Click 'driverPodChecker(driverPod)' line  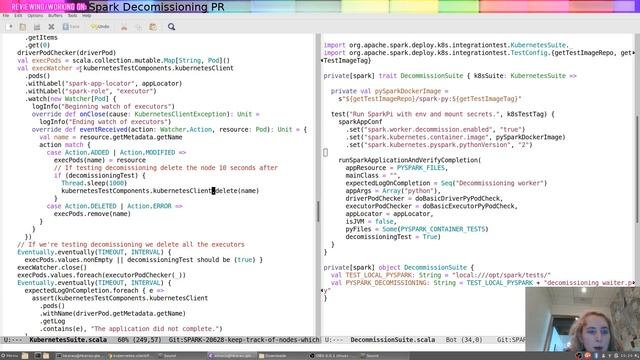[67, 53]
